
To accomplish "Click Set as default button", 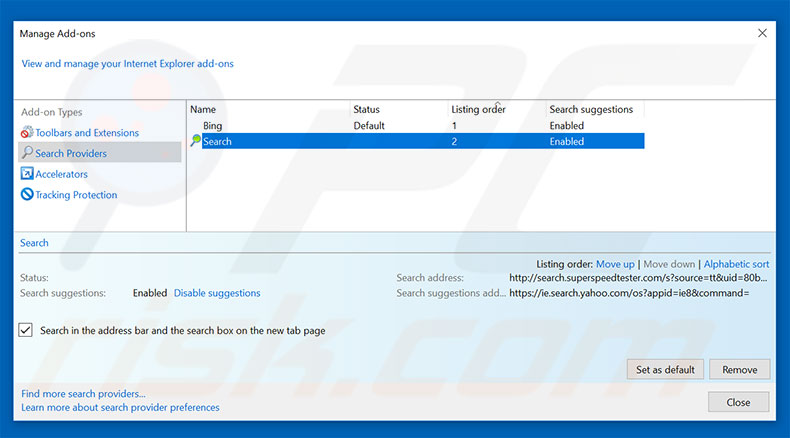I will coord(665,369).
